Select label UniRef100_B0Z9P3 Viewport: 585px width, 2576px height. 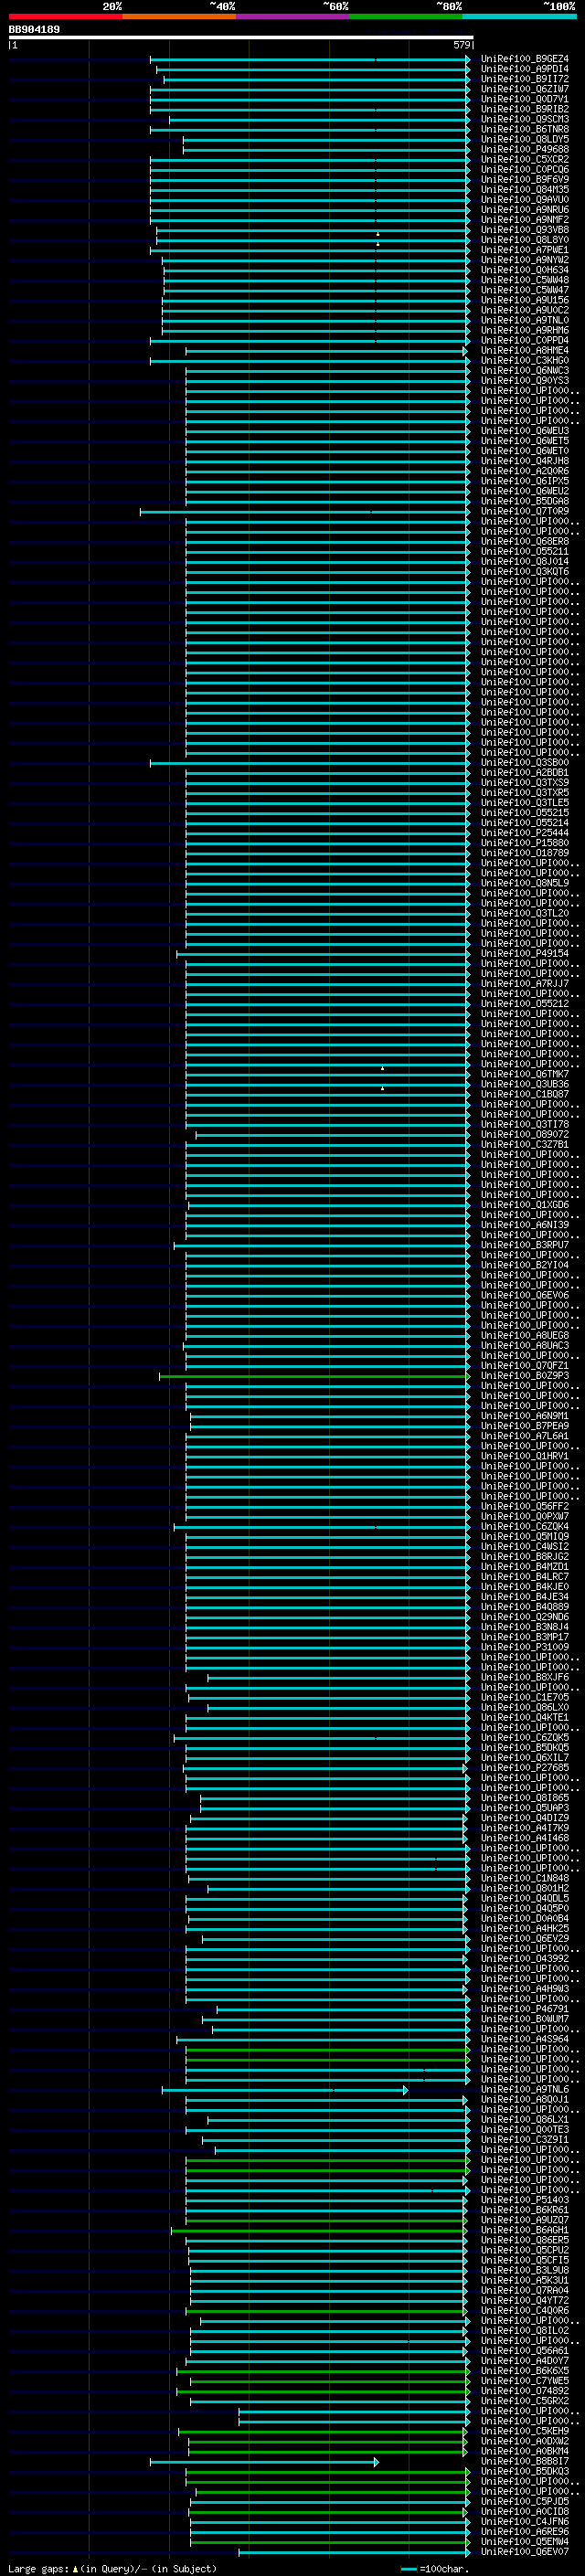[525, 1376]
